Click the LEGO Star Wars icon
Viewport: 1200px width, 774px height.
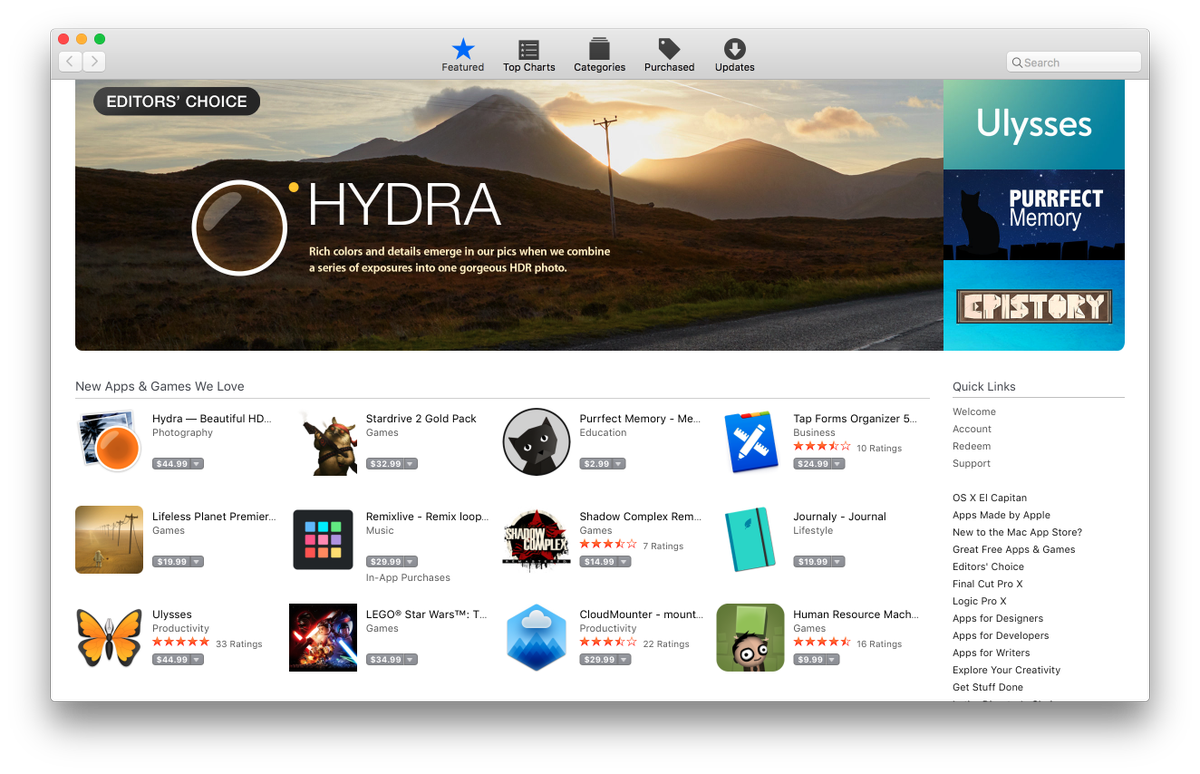click(323, 637)
